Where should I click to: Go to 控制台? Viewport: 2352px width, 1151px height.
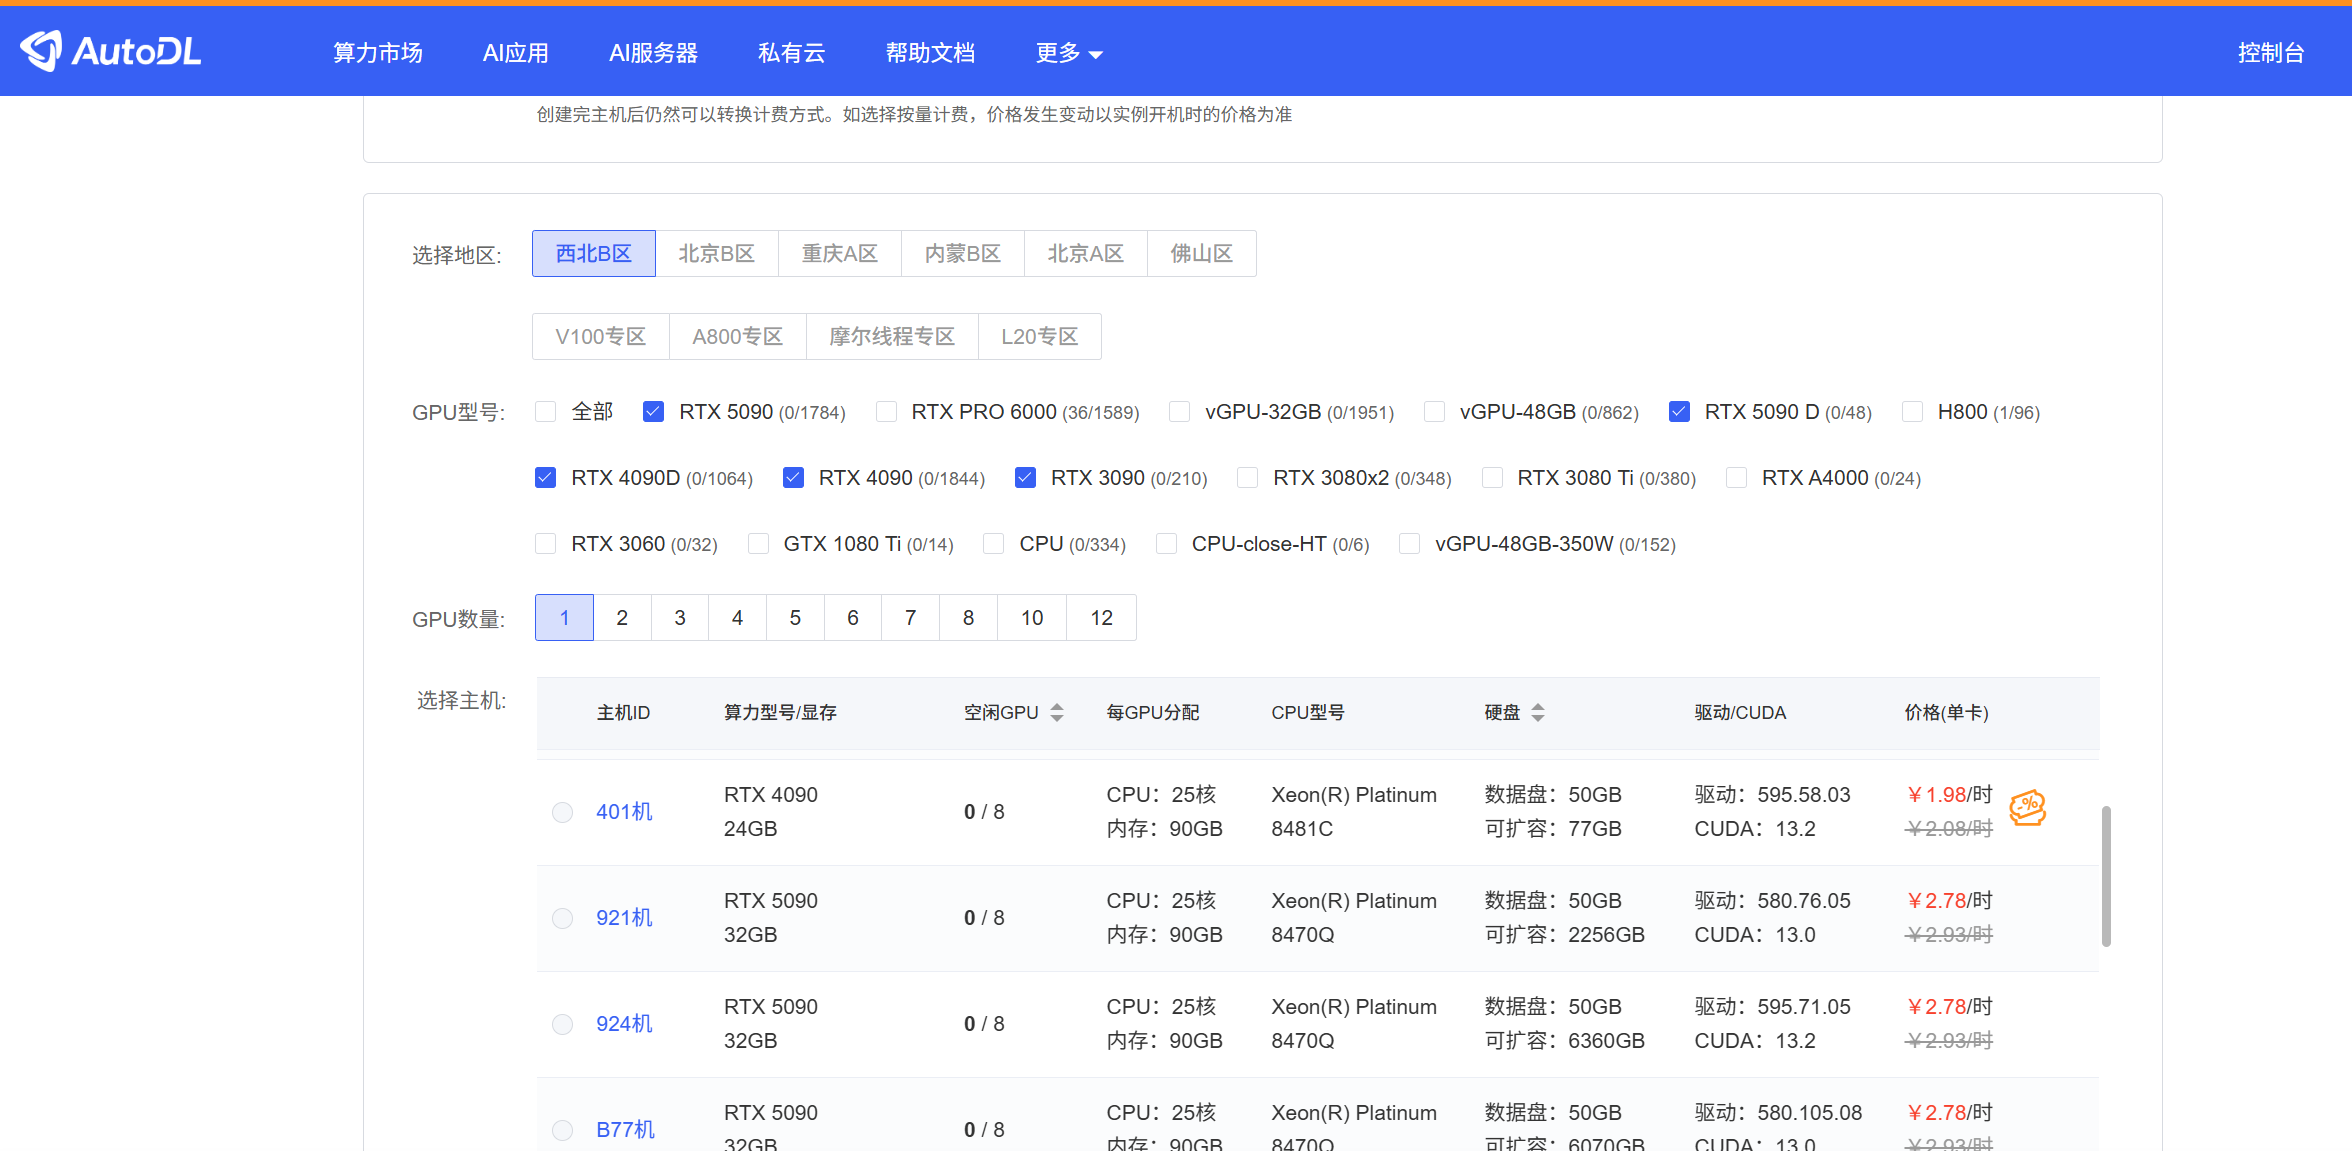pos(2270,53)
